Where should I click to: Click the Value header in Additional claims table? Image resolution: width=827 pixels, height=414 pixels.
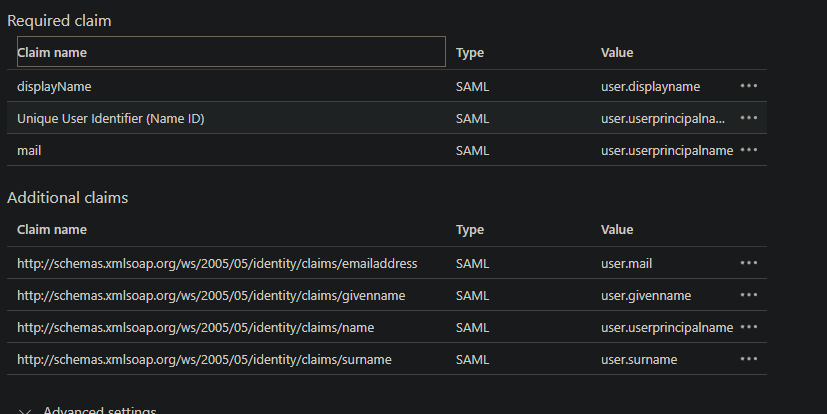[x=617, y=230]
